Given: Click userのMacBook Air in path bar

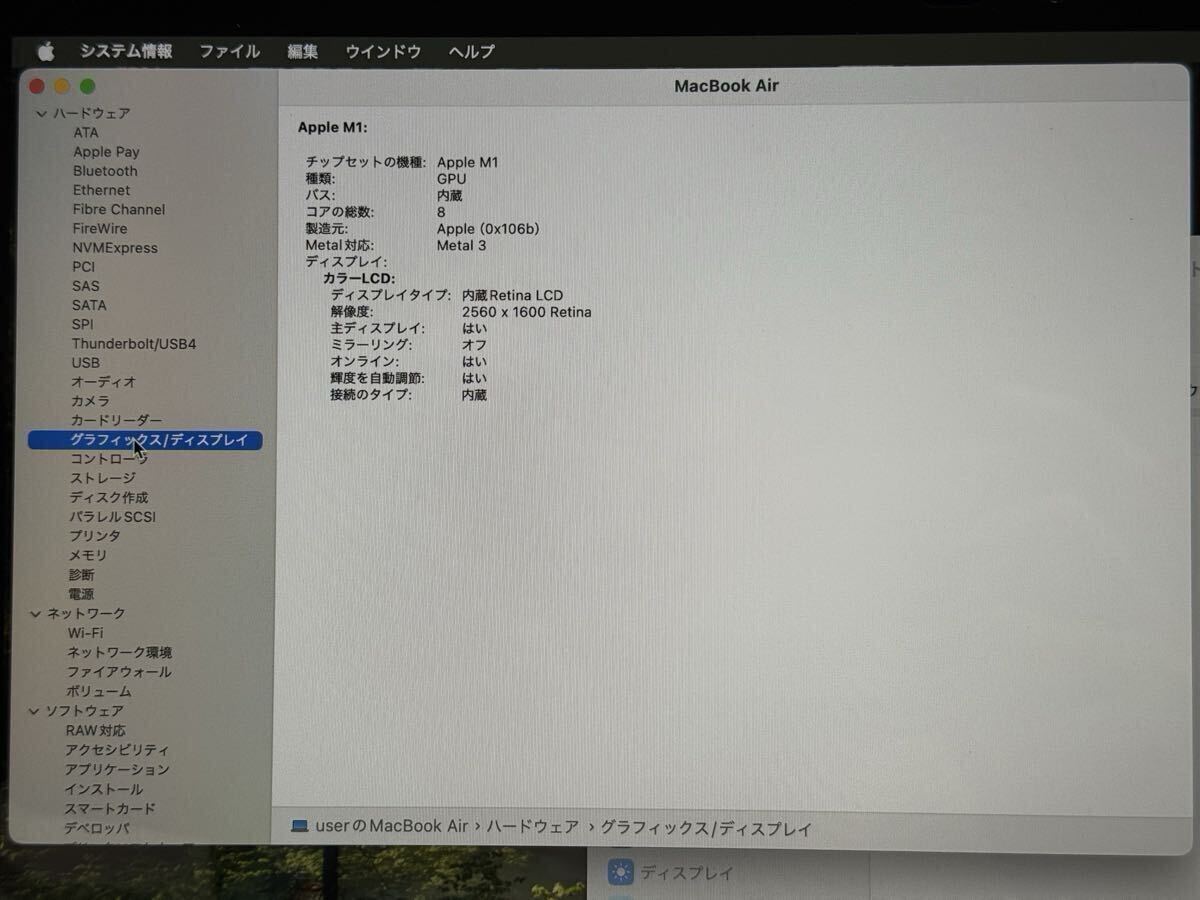Looking at the screenshot, I should pos(392,827).
